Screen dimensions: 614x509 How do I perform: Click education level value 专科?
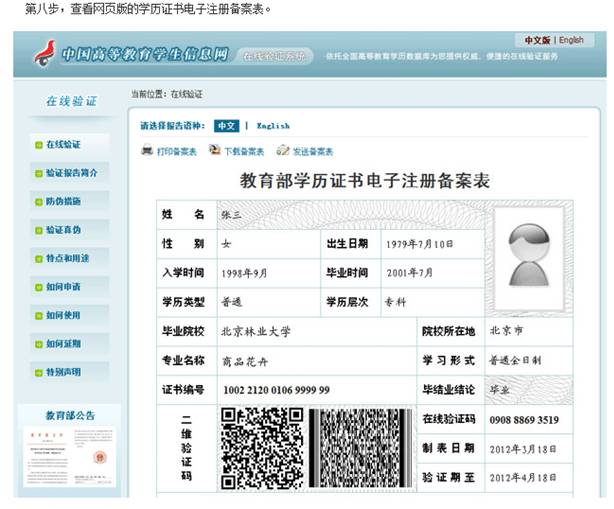[395, 302]
